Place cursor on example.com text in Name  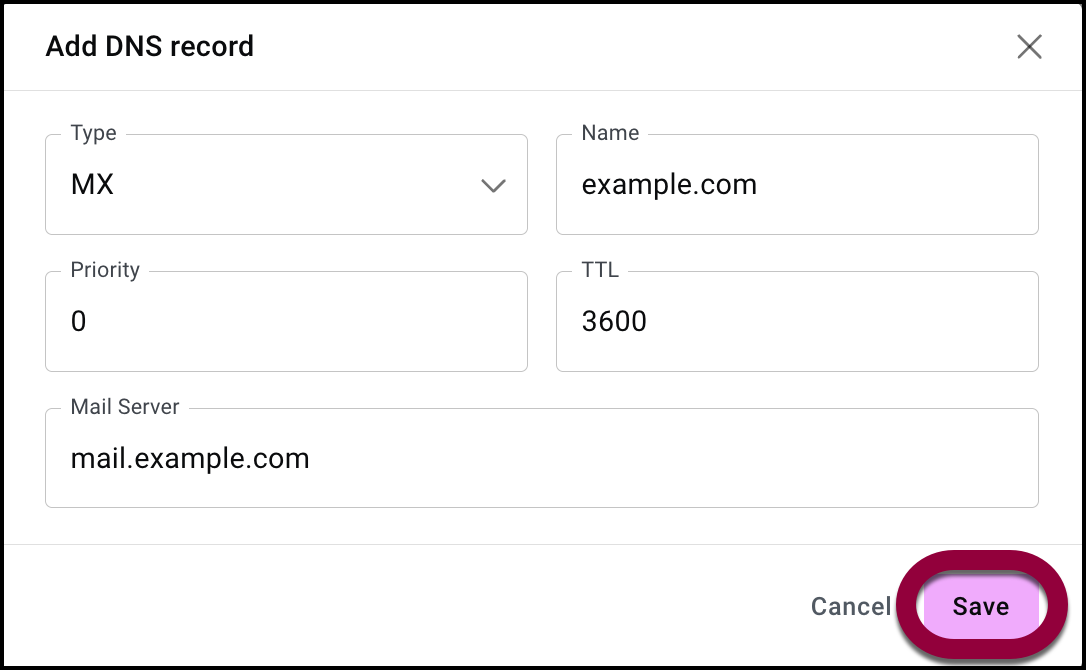point(669,185)
